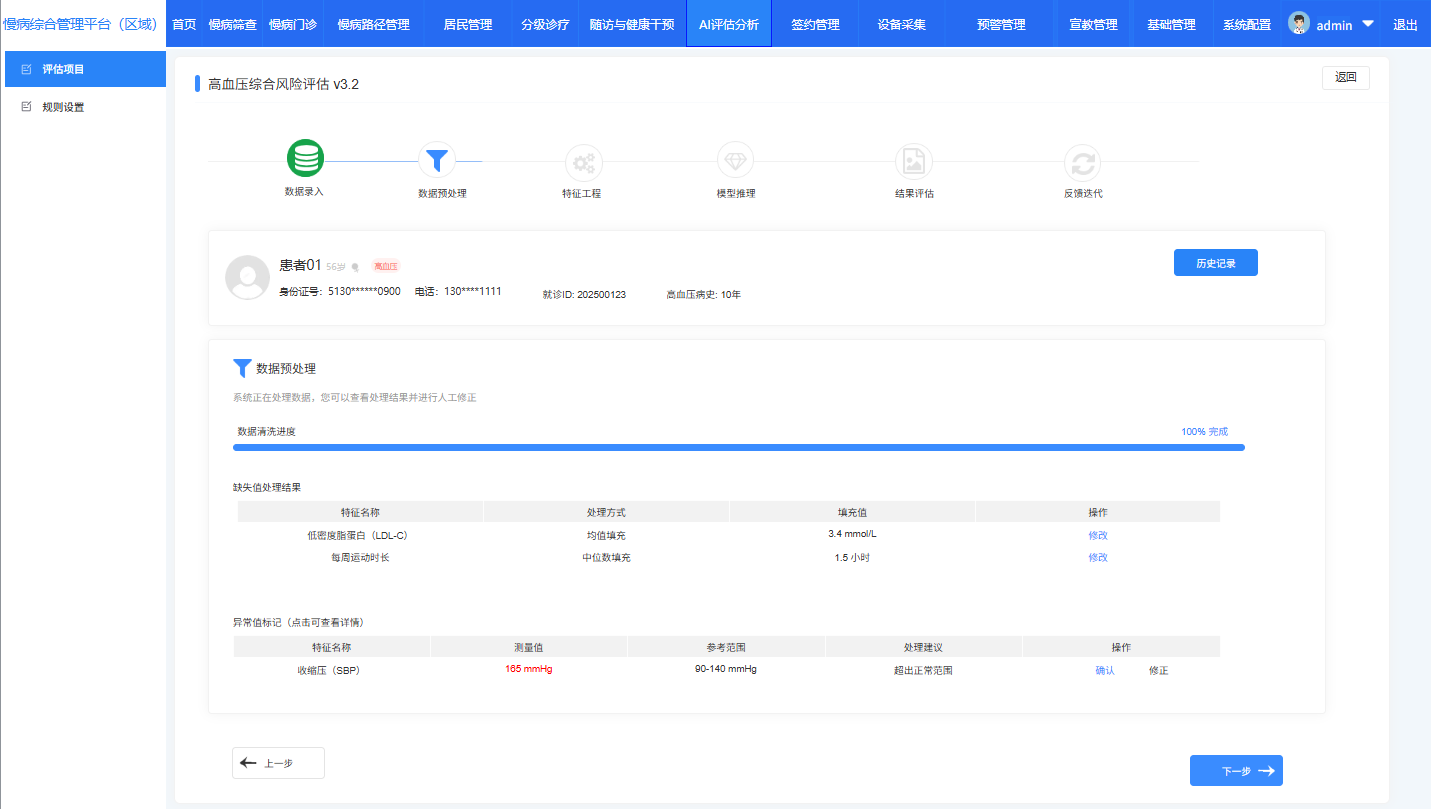Expand the admin account dropdown arrow

point(1367,24)
